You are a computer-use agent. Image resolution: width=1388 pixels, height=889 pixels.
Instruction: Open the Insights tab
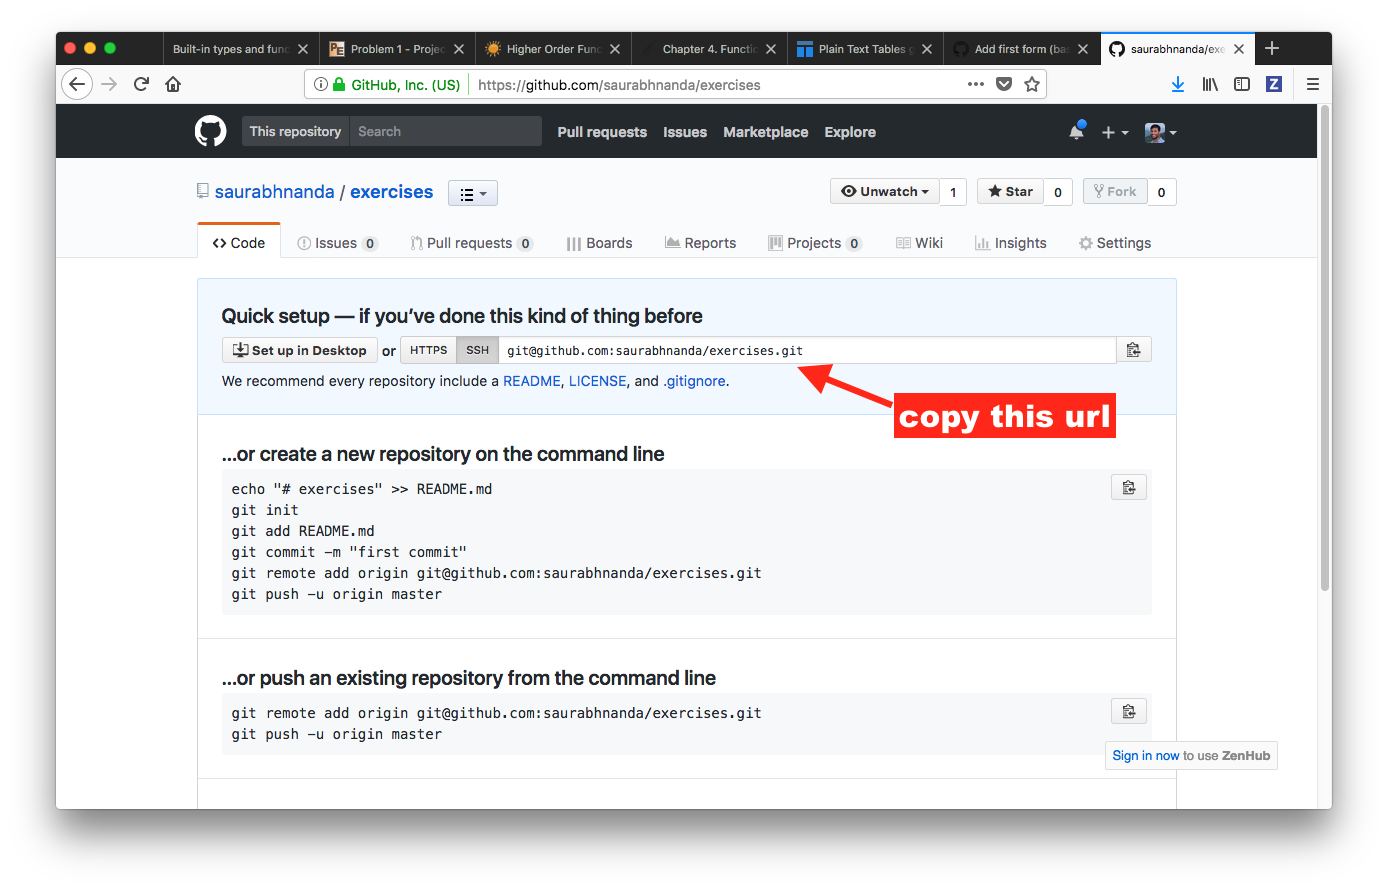pyautogui.click(x=1010, y=243)
